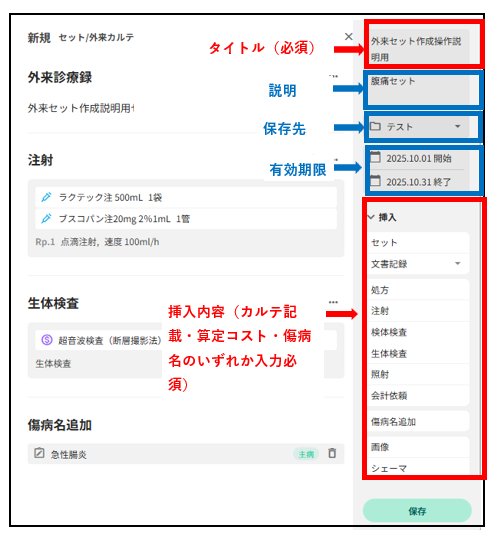Open the three-dot menu for 外来診療録

point(333,76)
